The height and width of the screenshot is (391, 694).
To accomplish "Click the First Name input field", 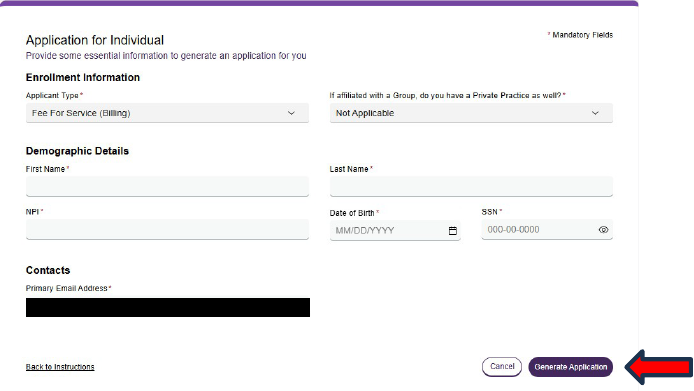I will click(167, 186).
